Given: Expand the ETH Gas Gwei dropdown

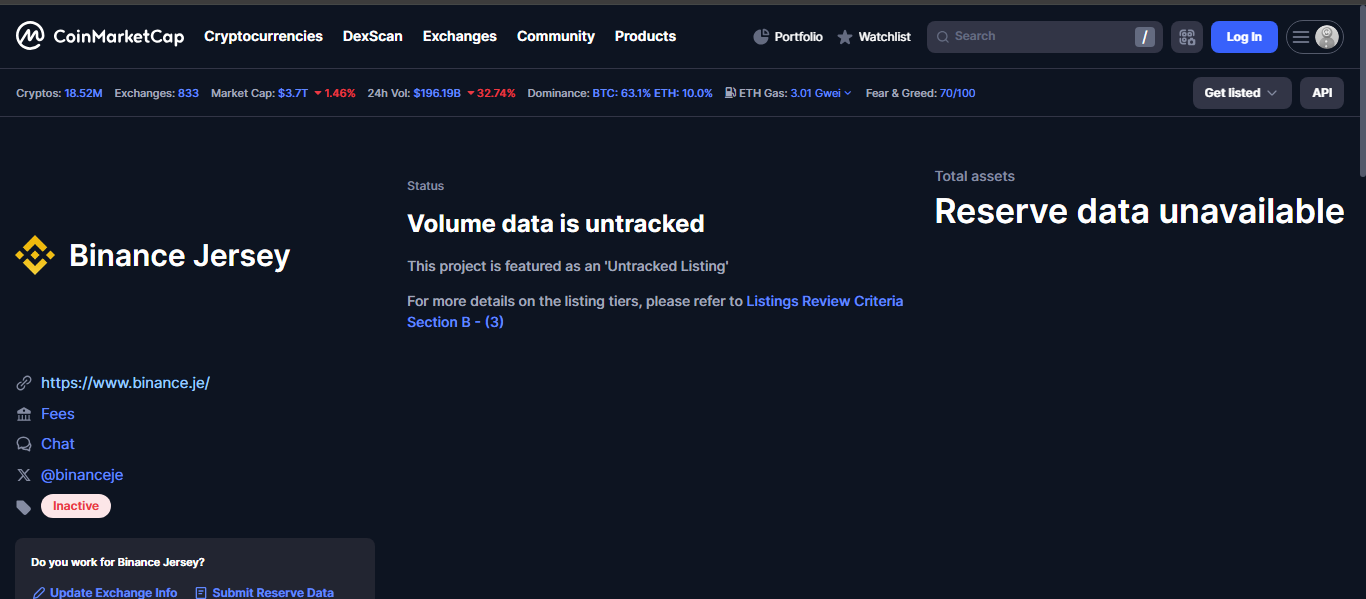Looking at the screenshot, I should 848,93.
